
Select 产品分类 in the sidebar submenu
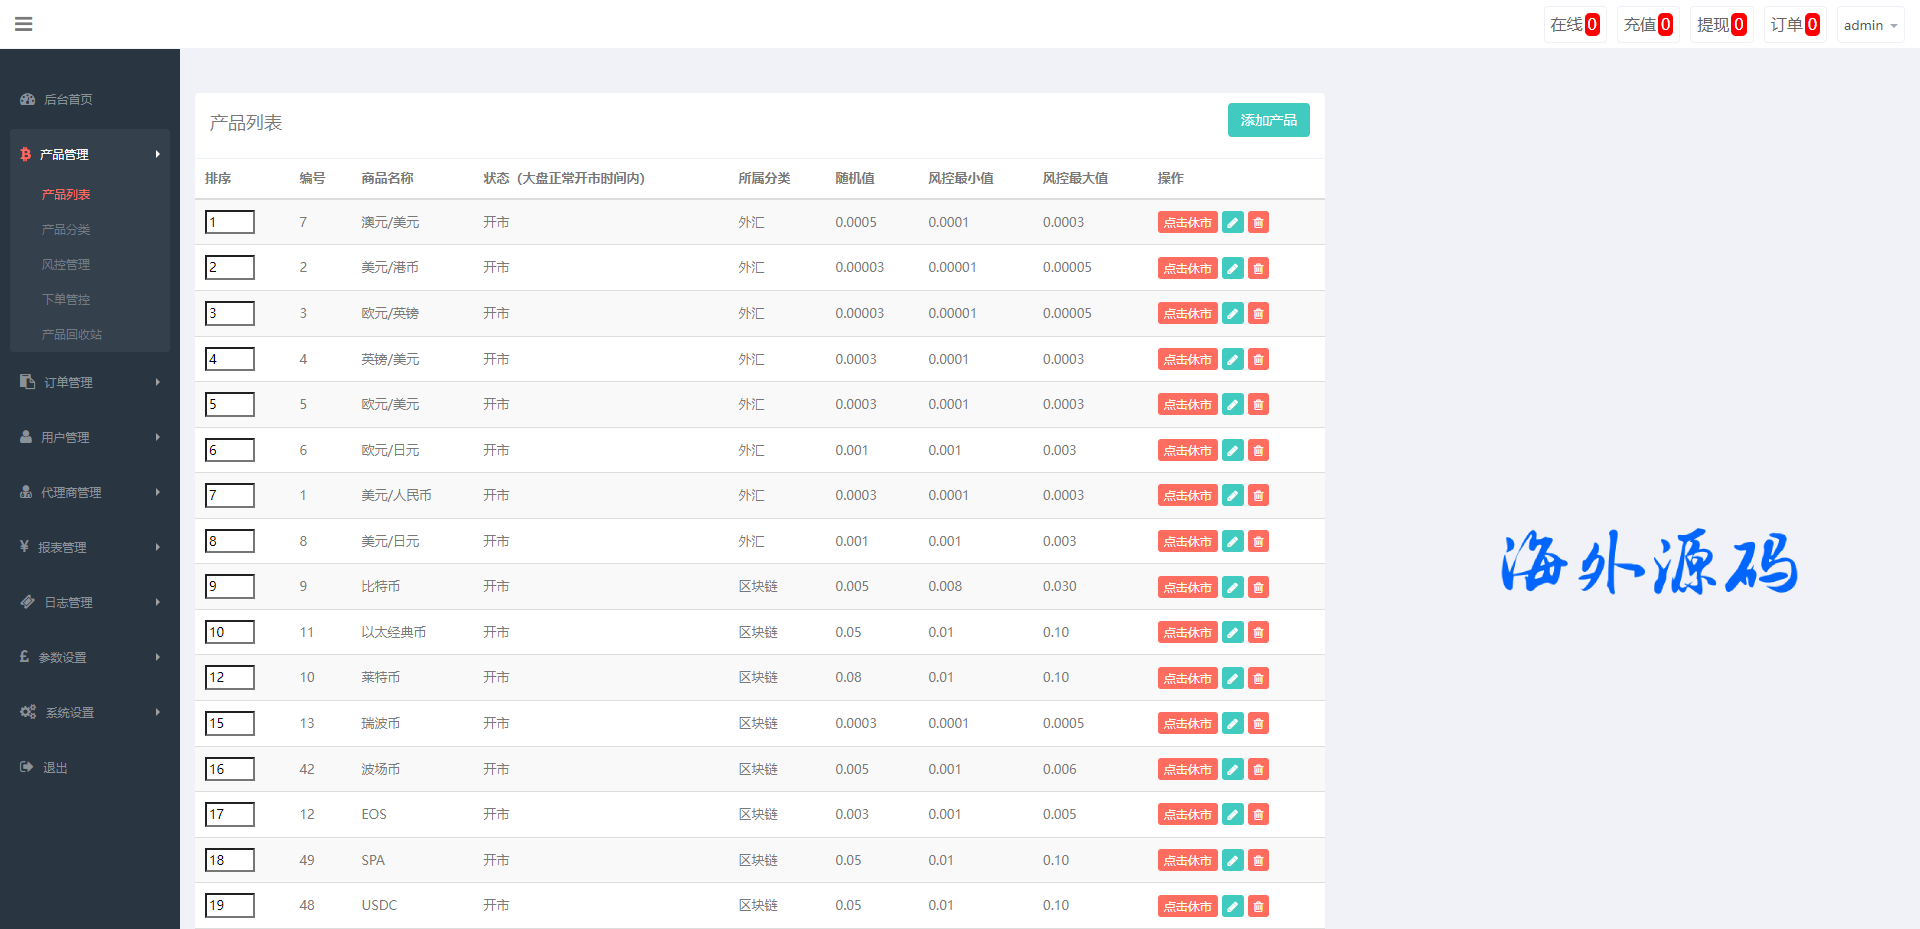pos(66,229)
